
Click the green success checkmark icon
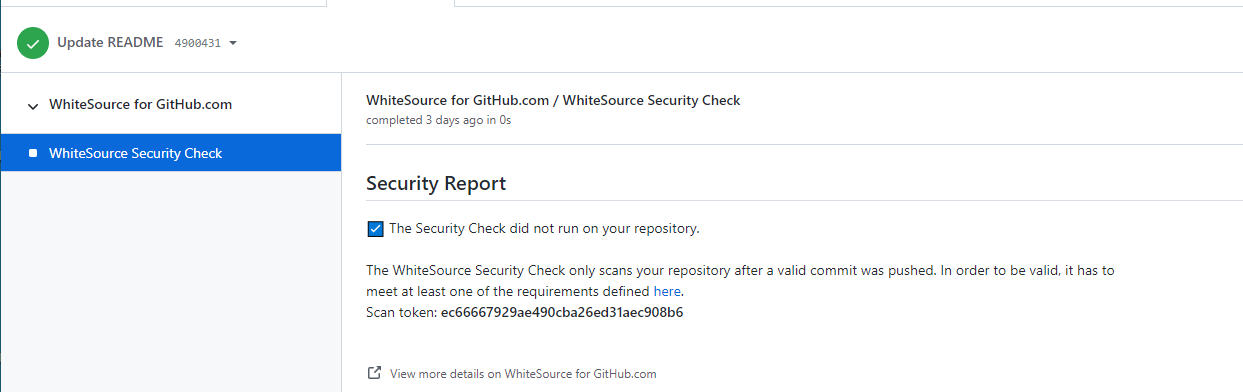(32, 43)
